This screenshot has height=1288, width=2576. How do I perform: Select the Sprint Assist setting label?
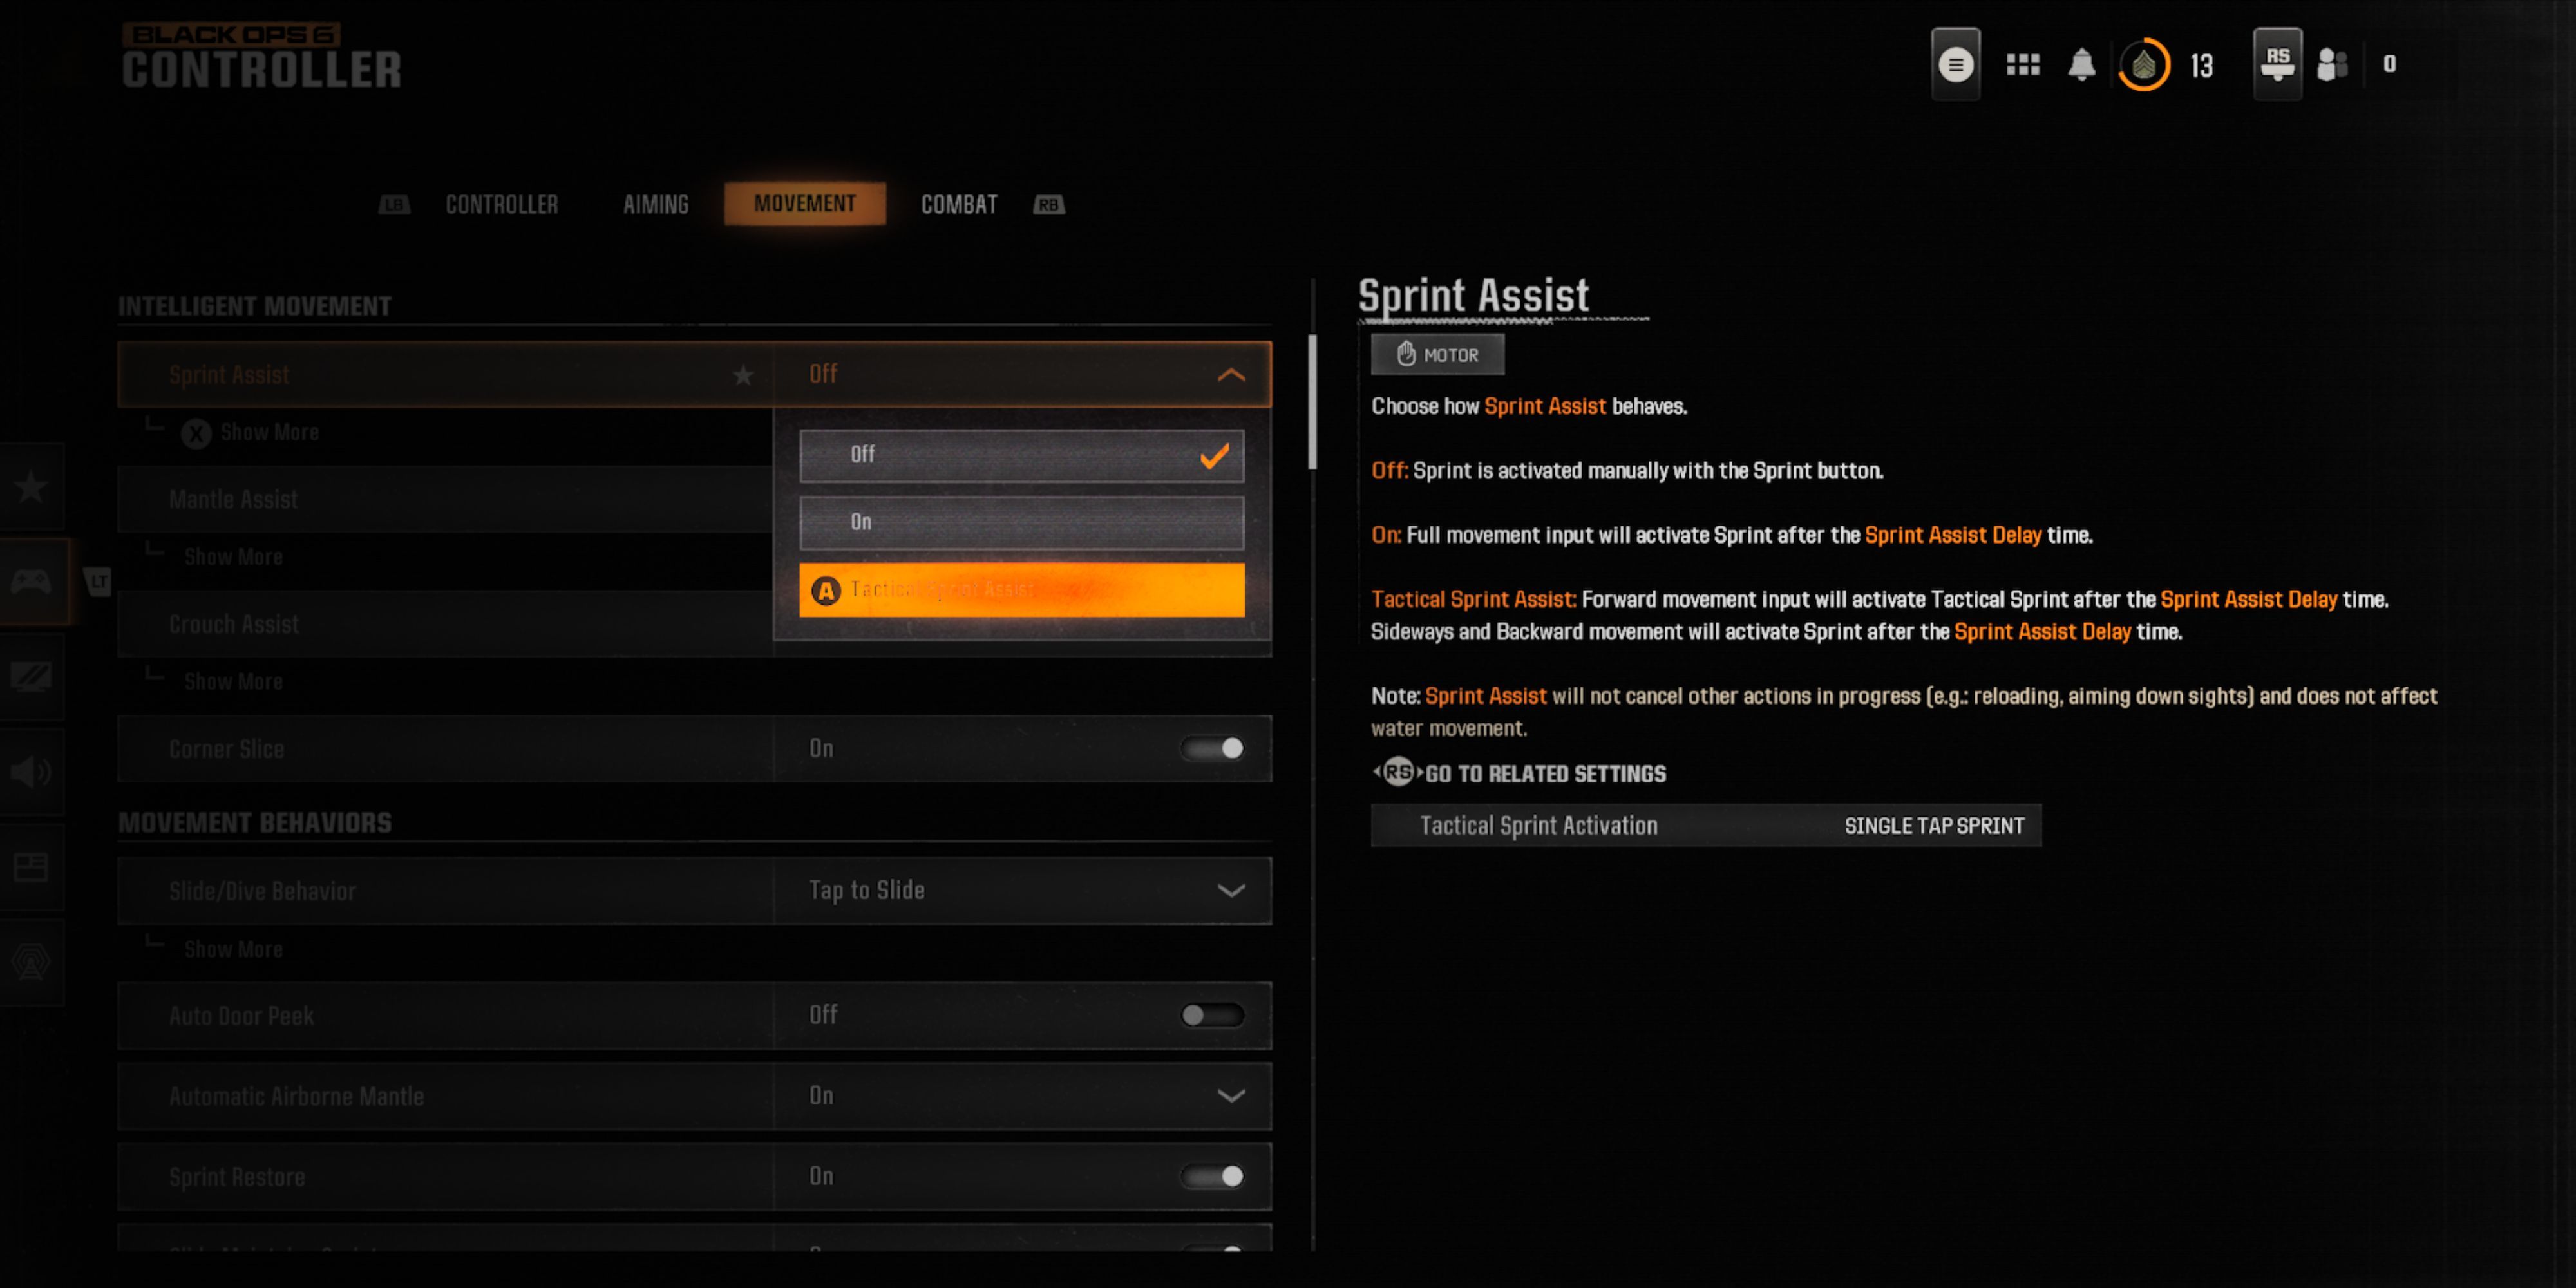click(x=229, y=375)
